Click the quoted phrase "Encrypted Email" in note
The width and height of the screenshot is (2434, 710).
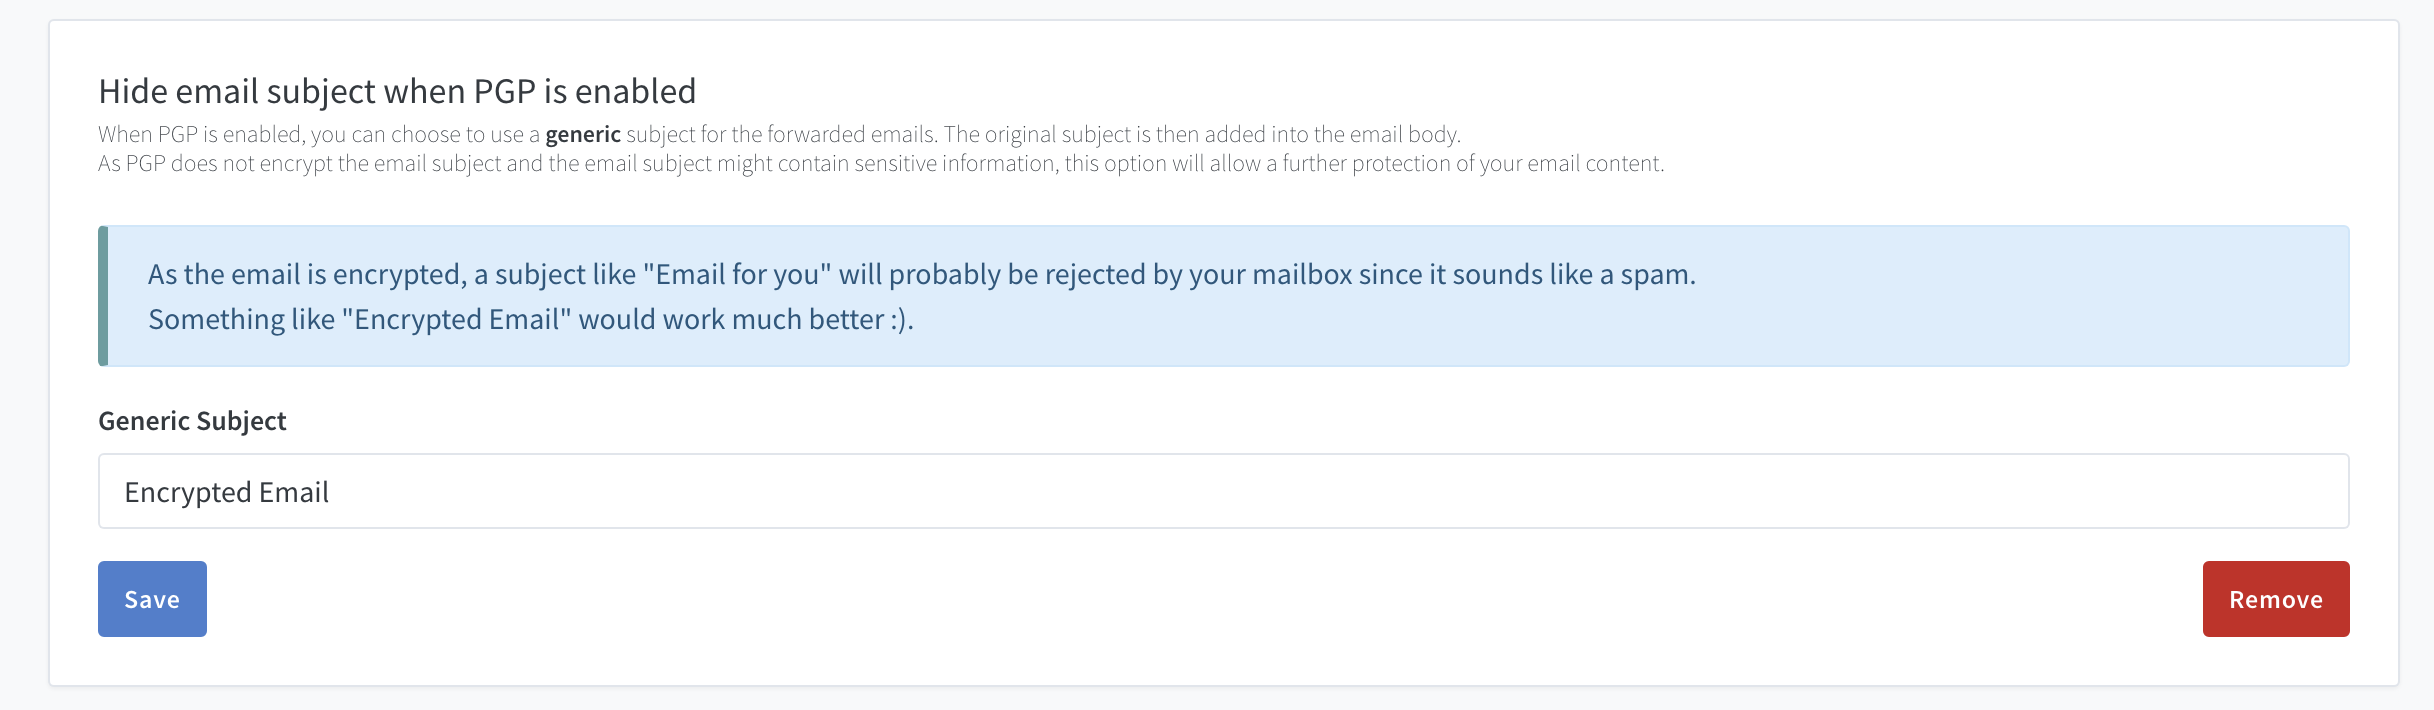click(x=459, y=320)
